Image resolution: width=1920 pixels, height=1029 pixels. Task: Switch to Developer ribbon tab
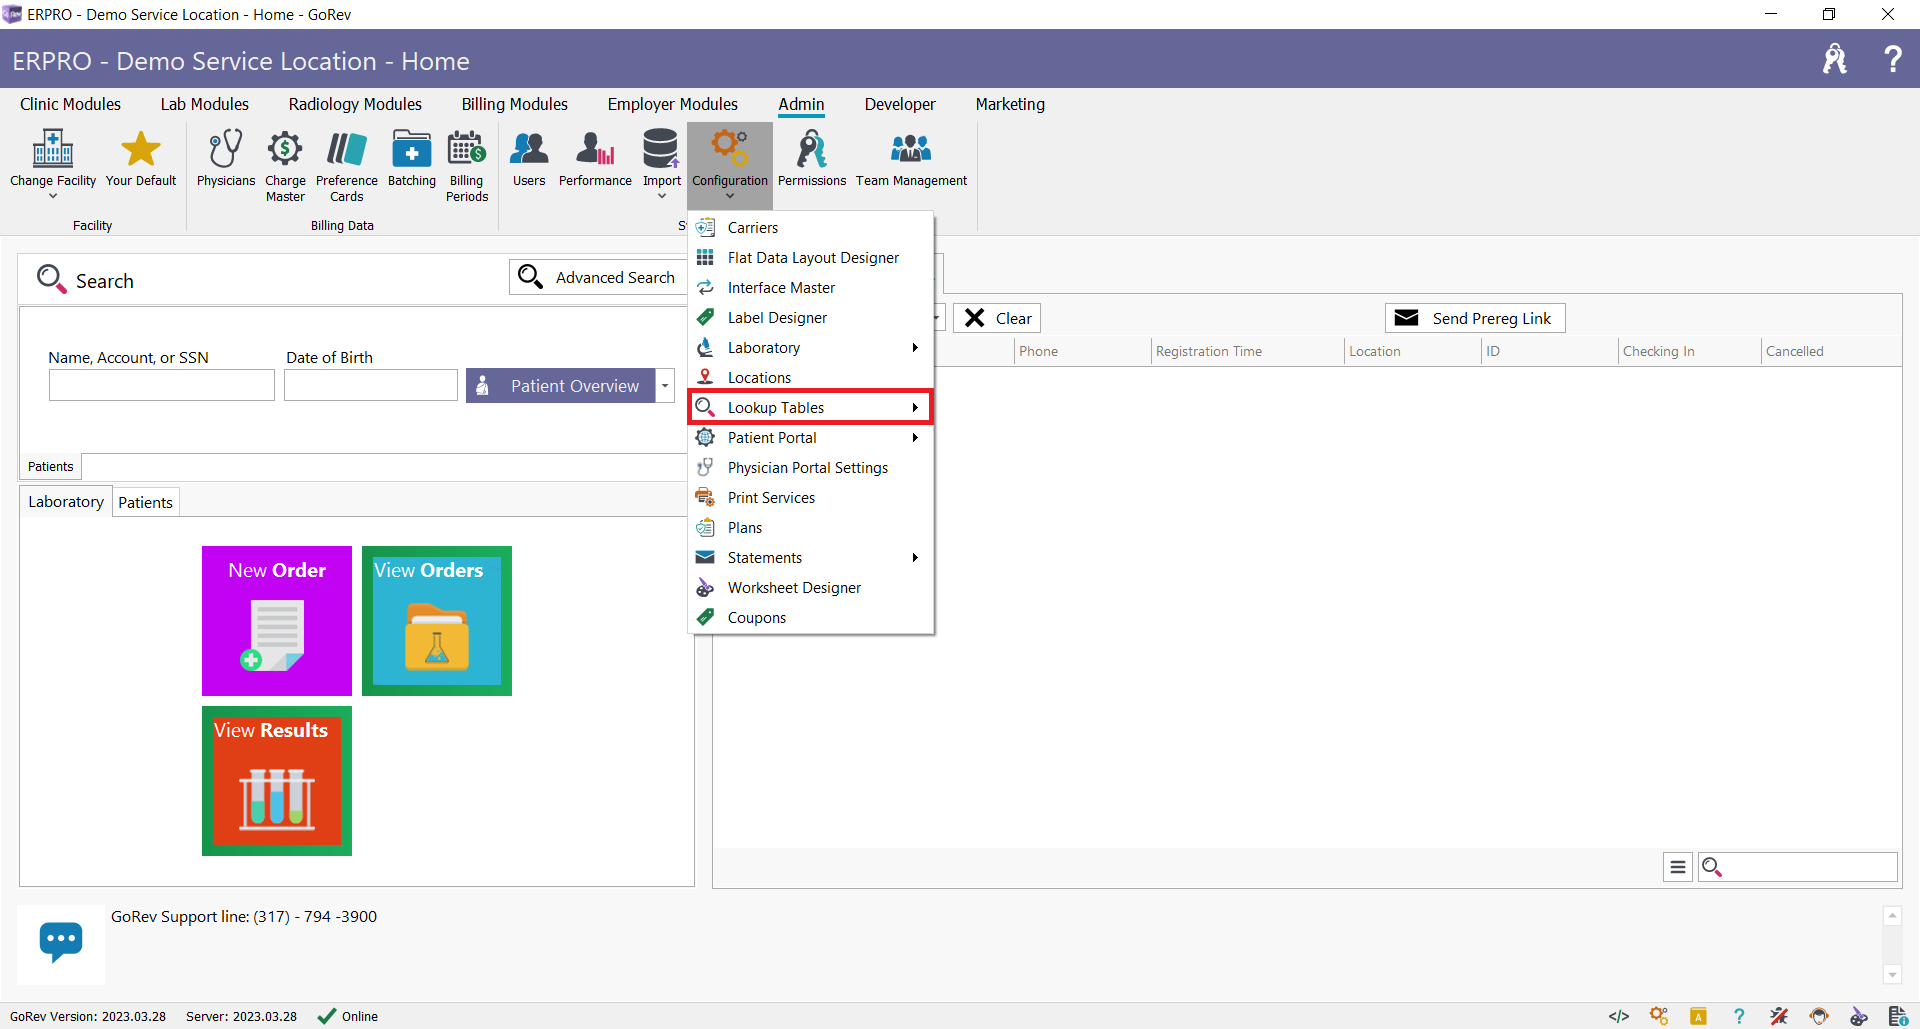(x=900, y=104)
